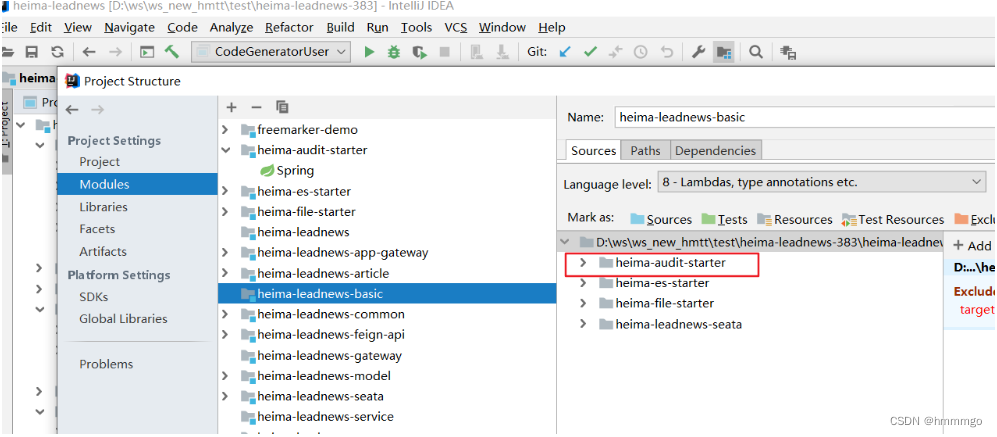Expand freemarker-demo module node

point(226,130)
